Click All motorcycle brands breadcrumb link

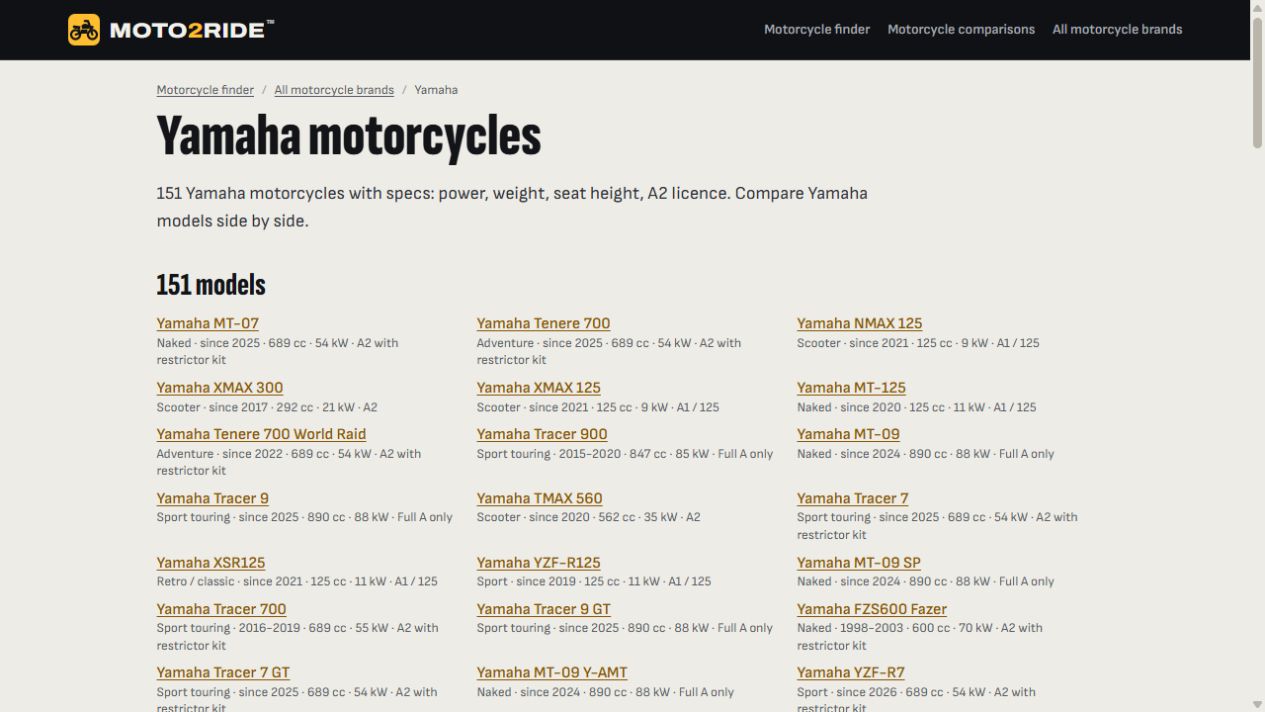click(334, 90)
